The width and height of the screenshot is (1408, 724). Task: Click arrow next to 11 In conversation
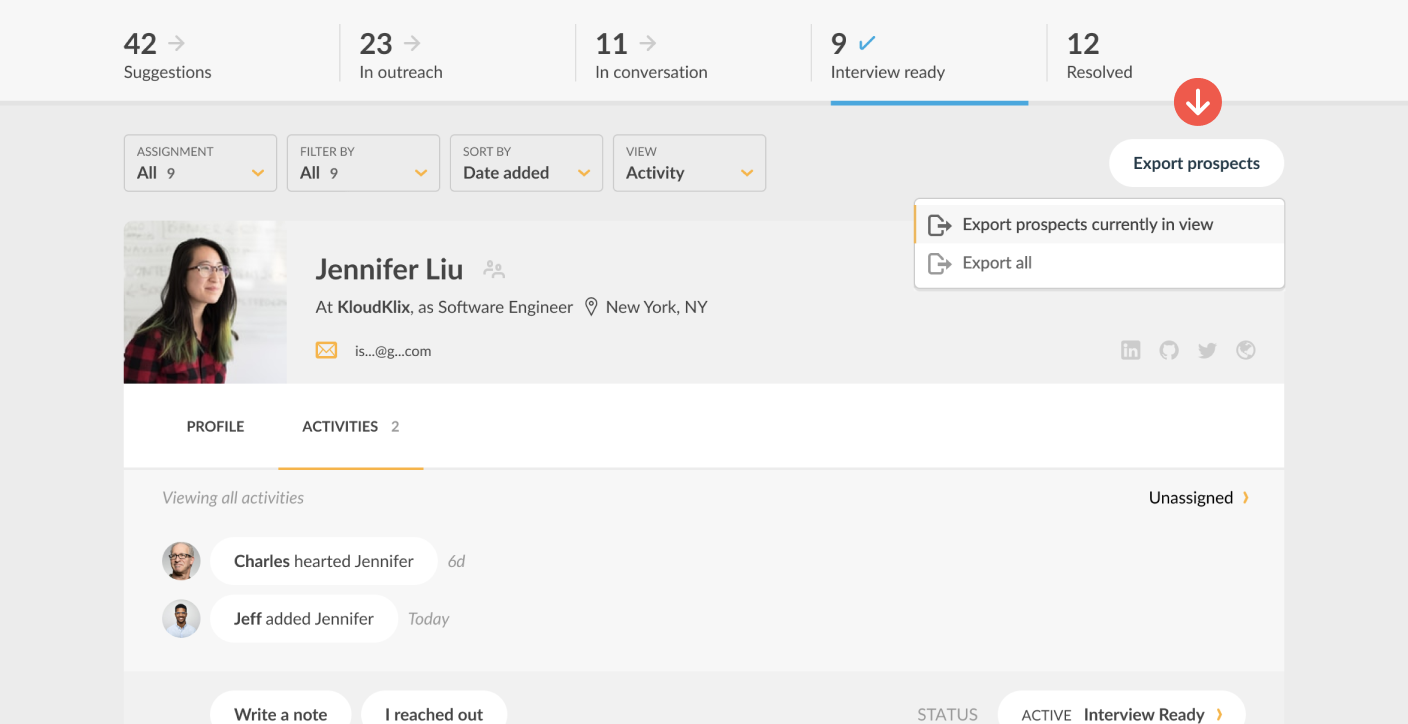[x=648, y=43]
